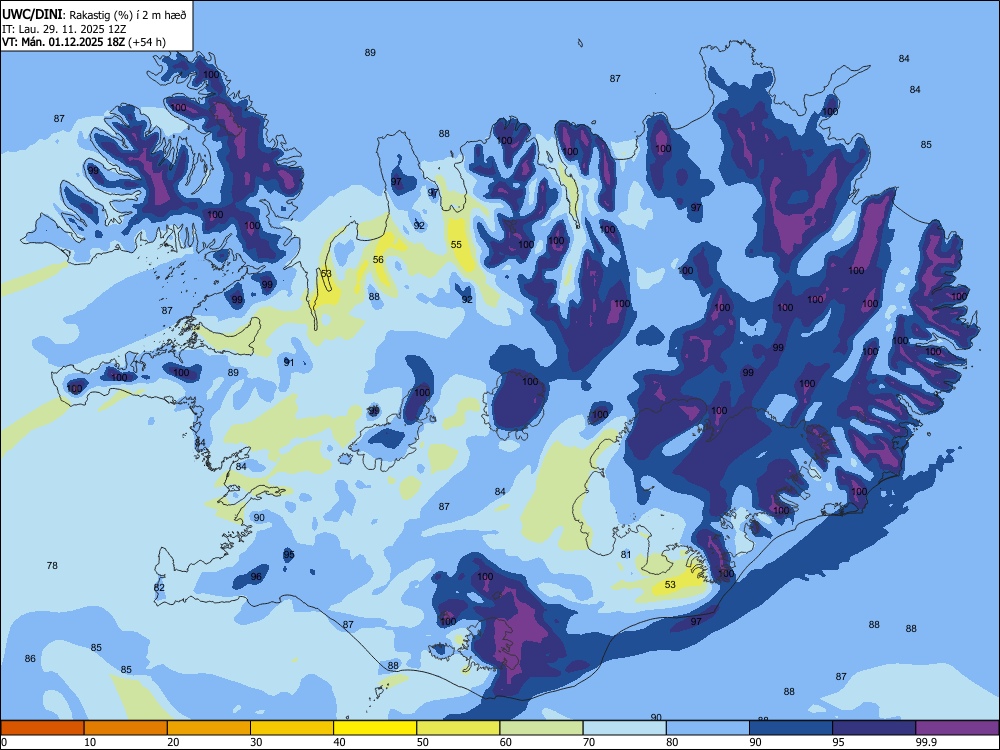
Task: Pick the pale yellow 50–60 legend swatch
Action: [458, 728]
